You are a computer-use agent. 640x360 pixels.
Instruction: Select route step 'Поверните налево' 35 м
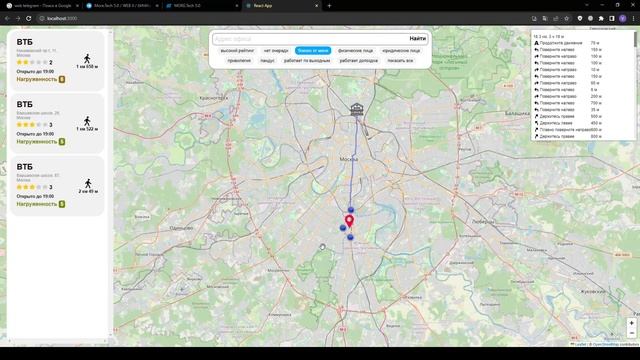tap(567, 109)
